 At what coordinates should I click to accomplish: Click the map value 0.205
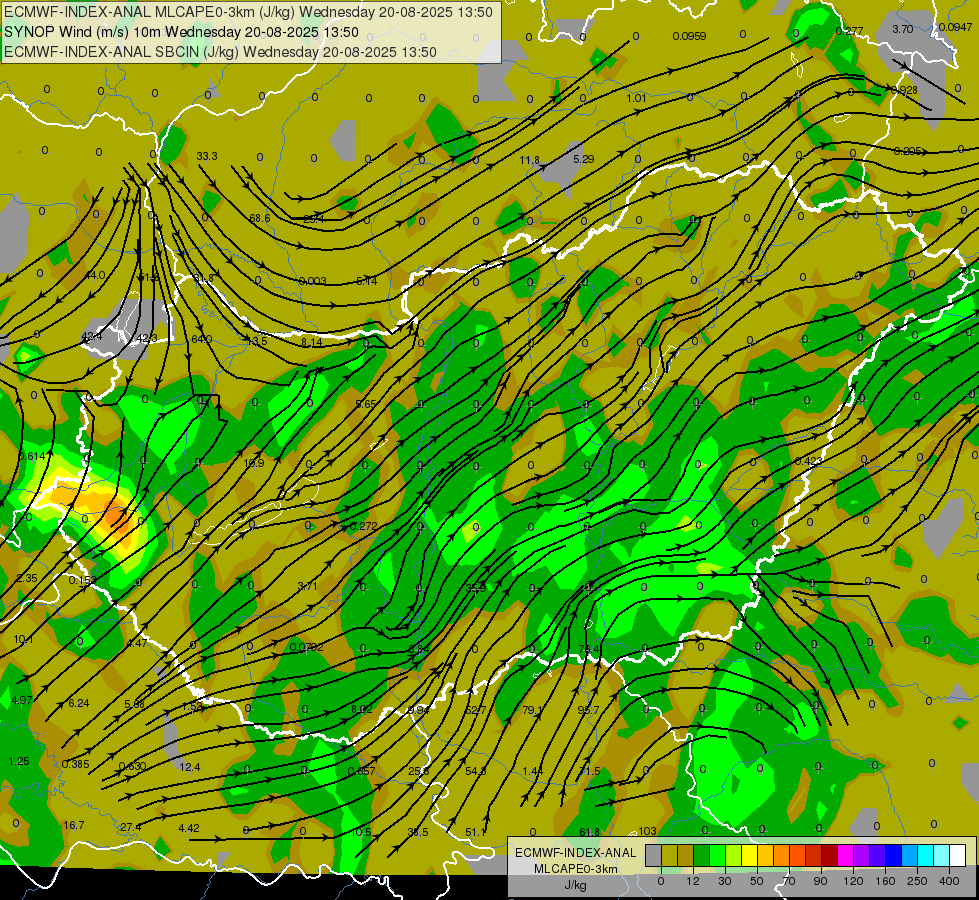click(907, 151)
